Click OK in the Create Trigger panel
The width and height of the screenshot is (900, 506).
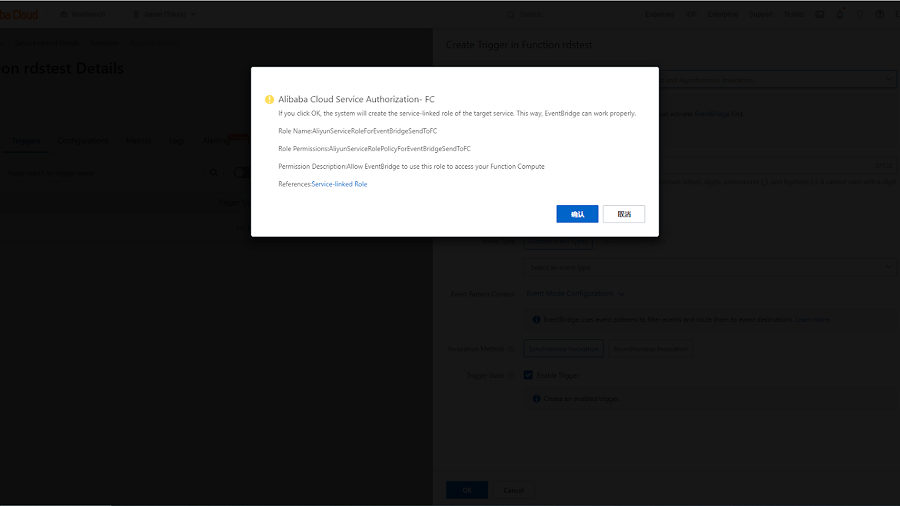[467, 491]
